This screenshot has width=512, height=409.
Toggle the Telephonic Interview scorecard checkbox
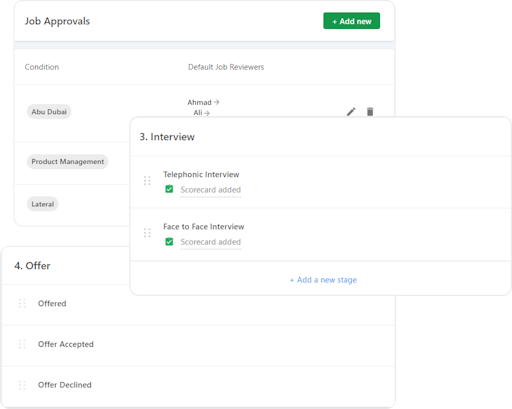click(169, 189)
